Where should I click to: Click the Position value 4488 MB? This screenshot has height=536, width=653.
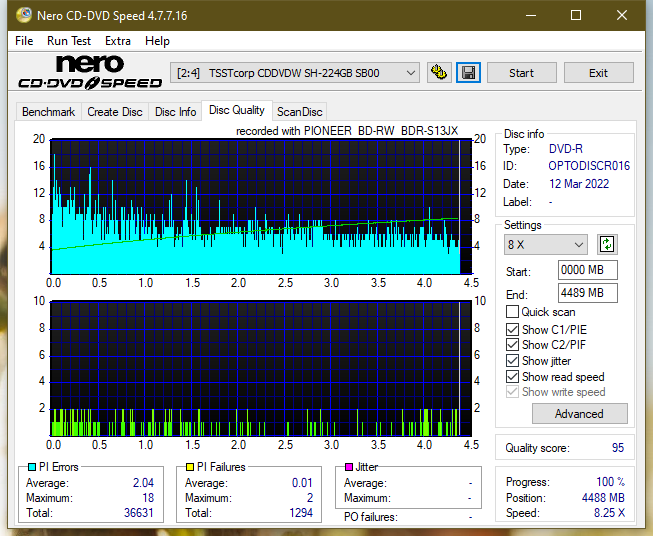tap(603, 498)
